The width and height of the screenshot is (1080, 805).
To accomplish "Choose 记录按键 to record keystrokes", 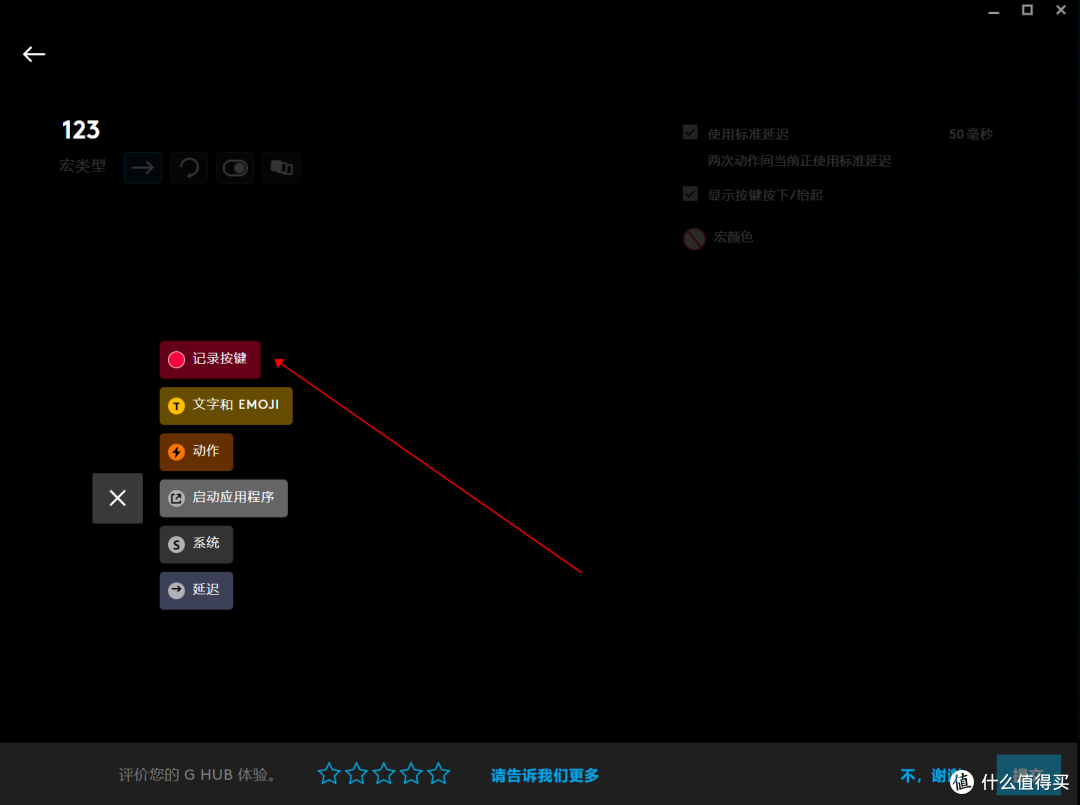I will [x=210, y=359].
